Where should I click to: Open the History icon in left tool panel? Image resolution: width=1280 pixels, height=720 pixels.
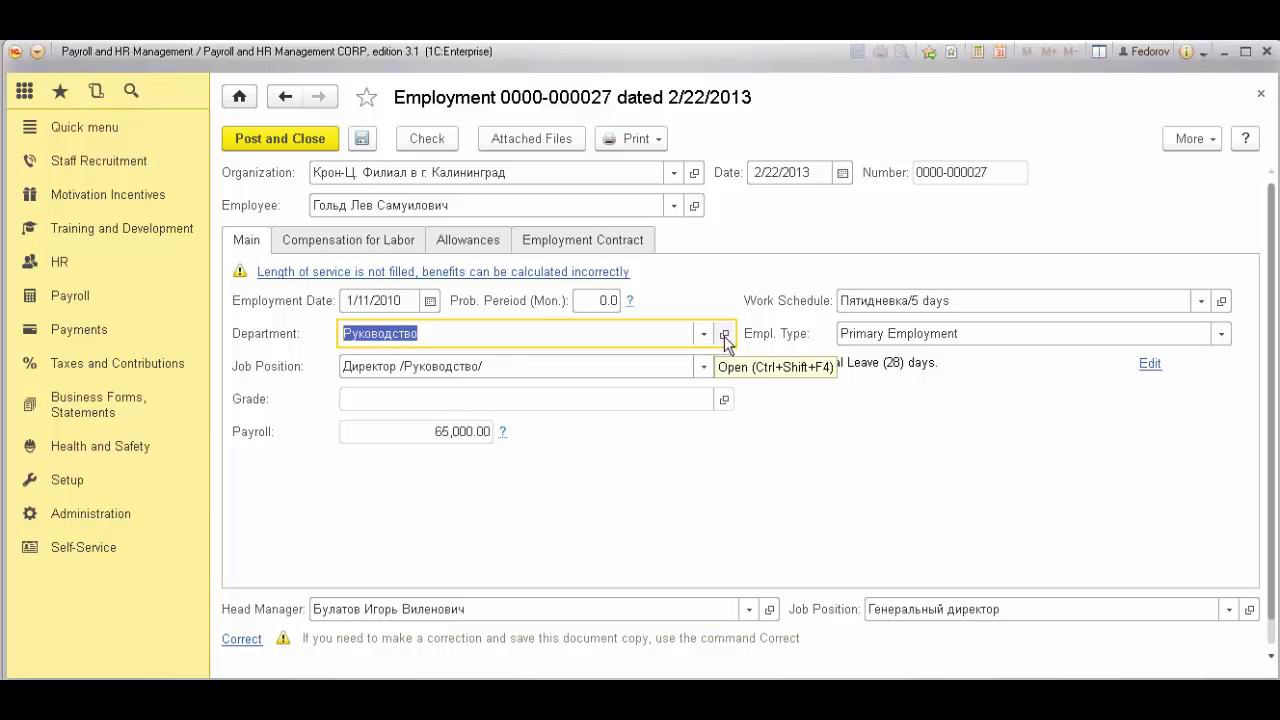point(96,91)
